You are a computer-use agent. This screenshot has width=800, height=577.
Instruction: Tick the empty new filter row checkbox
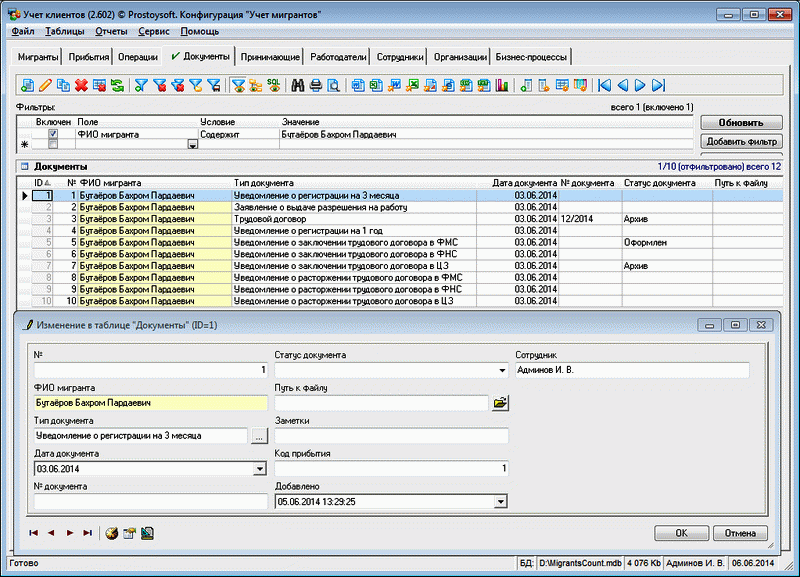coord(53,144)
